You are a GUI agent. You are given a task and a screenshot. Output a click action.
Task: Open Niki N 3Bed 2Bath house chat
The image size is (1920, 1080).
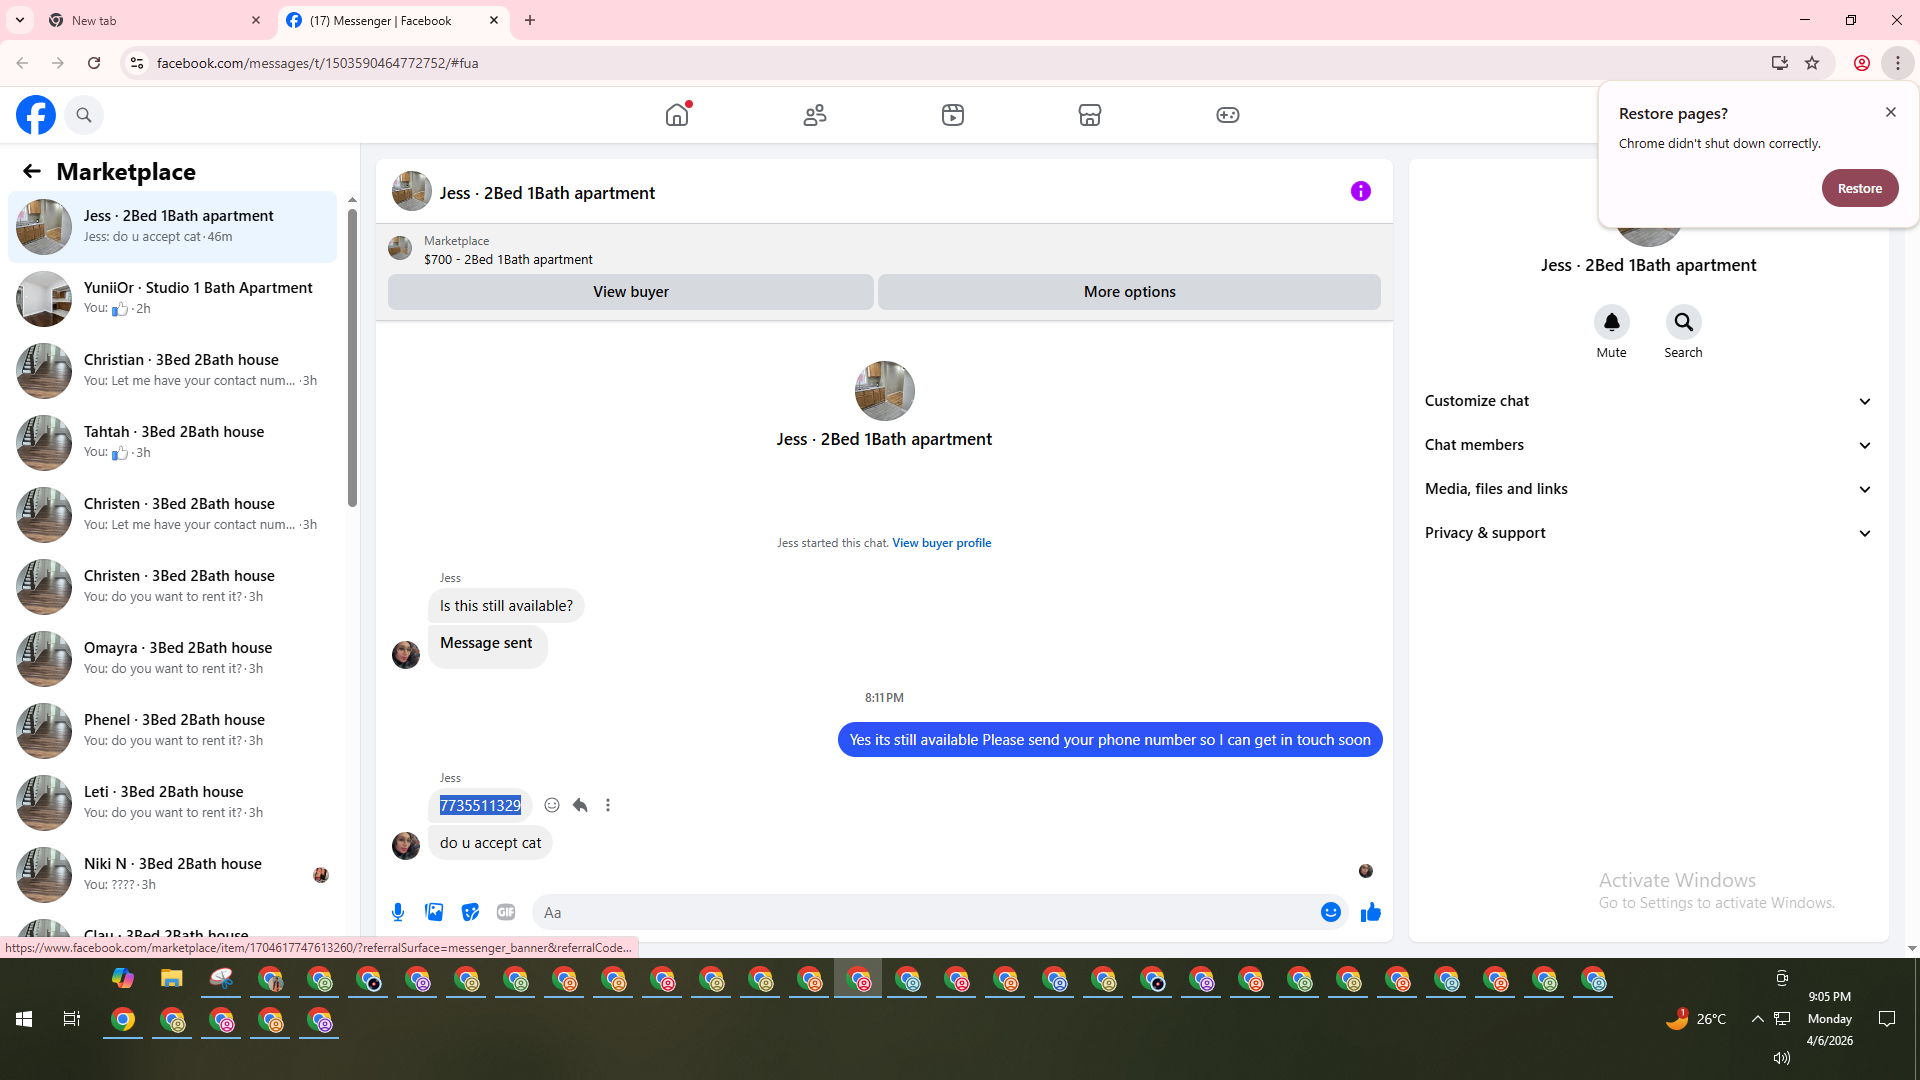pos(173,875)
